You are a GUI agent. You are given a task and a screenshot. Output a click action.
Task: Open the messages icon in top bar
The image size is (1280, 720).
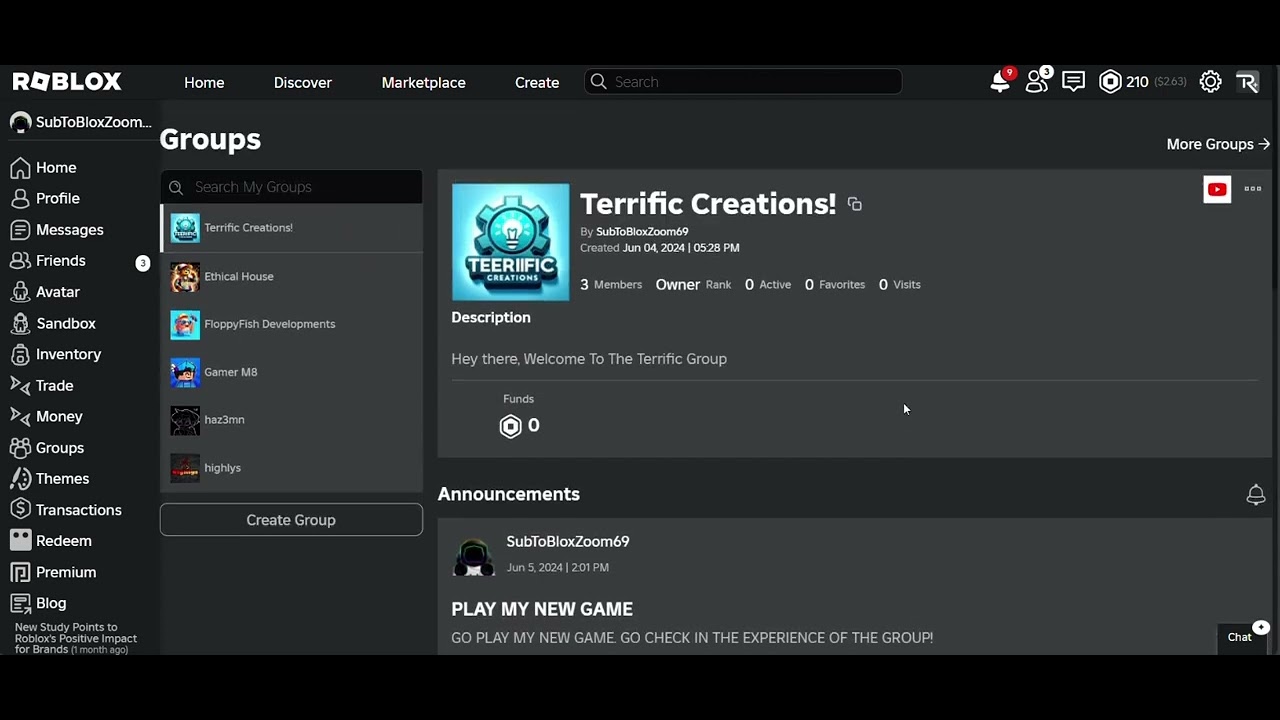(x=1074, y=82)
